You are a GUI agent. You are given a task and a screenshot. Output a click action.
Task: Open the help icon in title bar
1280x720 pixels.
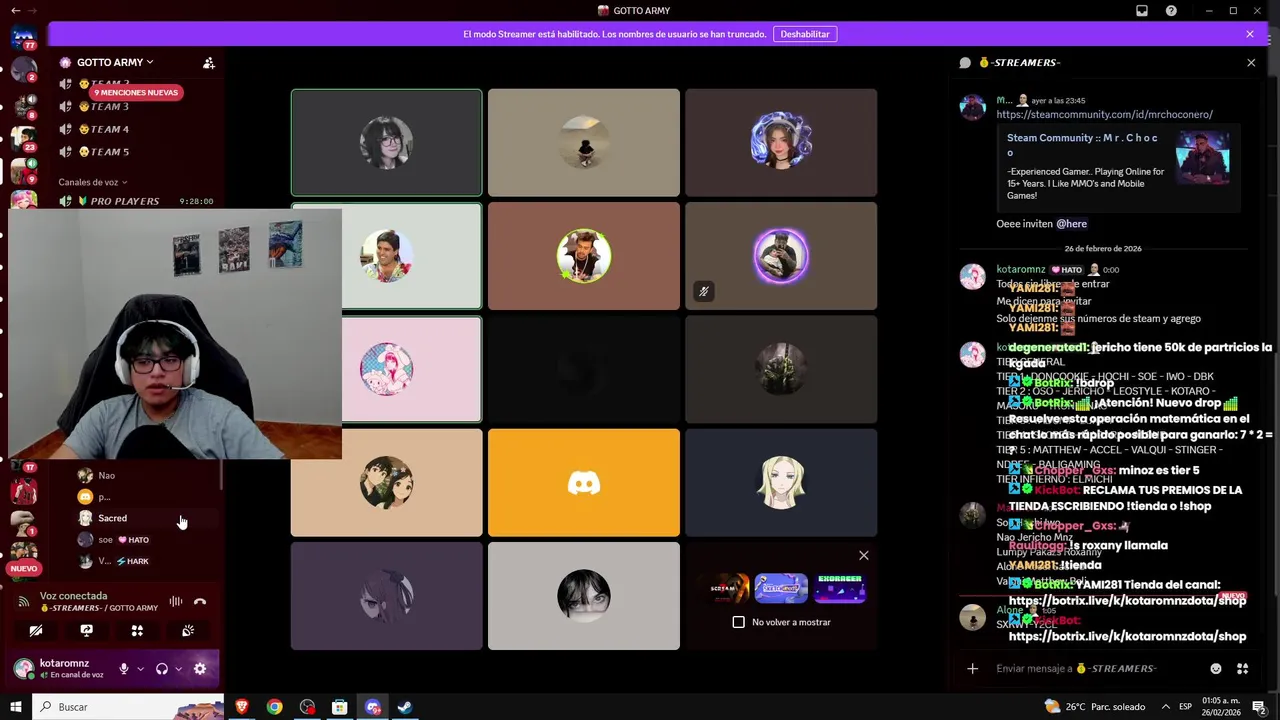1171,11
